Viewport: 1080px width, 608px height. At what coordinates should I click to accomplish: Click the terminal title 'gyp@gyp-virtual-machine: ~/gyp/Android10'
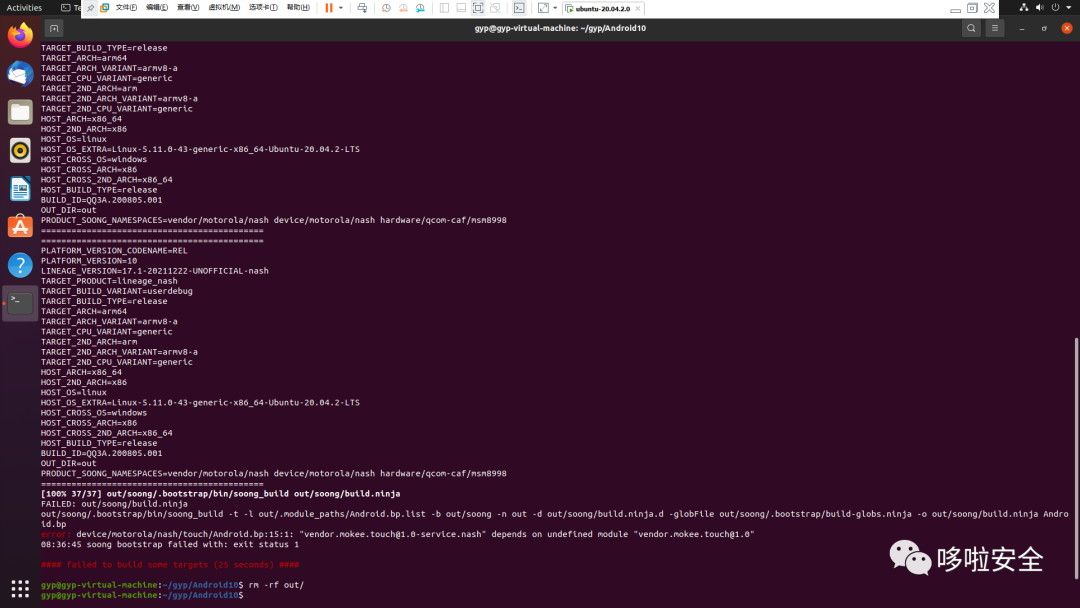pyautogui.click(x=560, y=28)
